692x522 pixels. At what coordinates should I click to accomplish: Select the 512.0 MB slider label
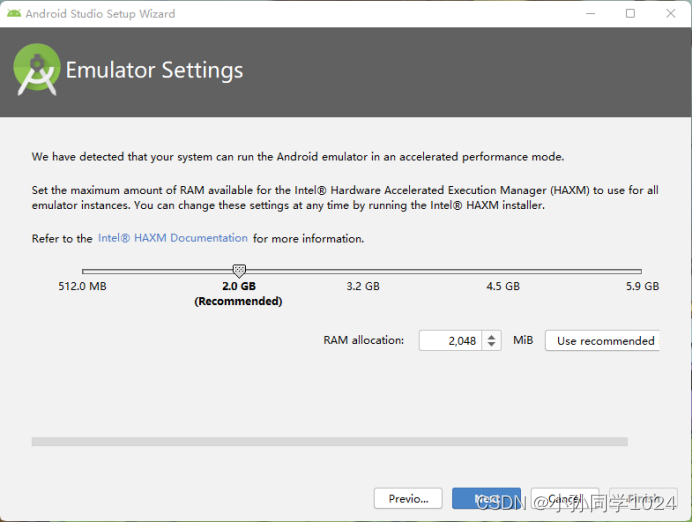83,286
